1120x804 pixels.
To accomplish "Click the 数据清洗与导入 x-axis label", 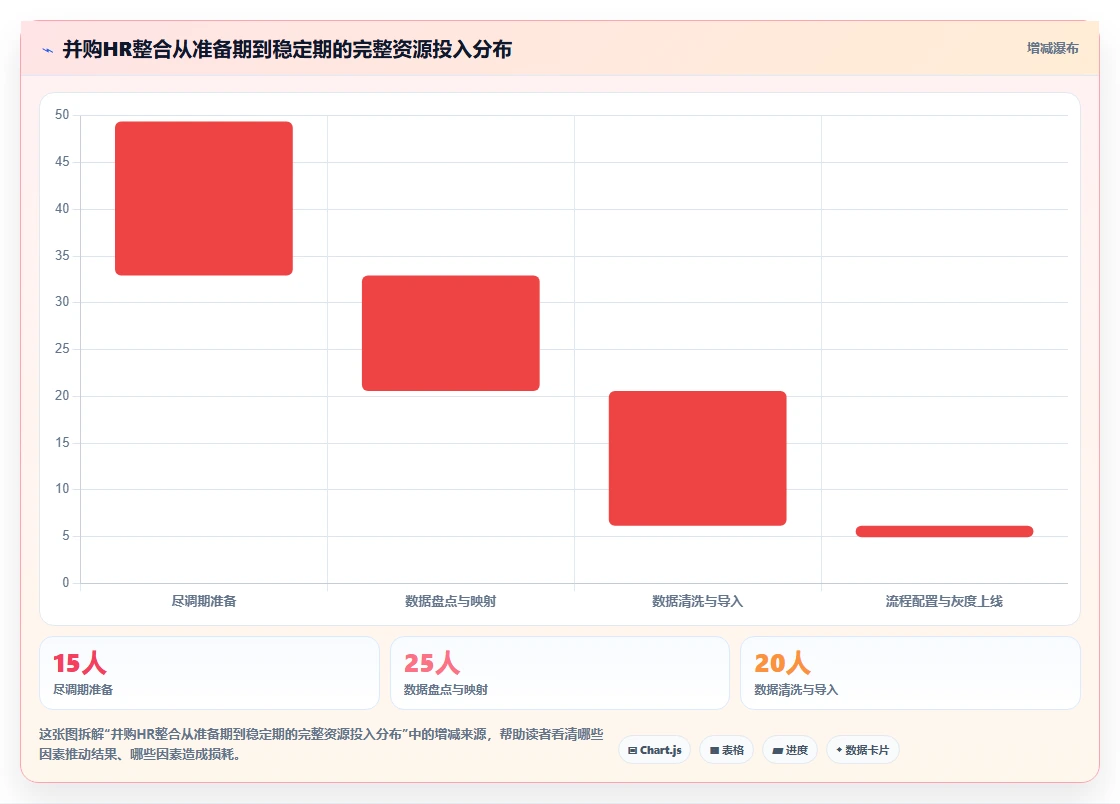I will pyautogui.click(x=697, y=601).
